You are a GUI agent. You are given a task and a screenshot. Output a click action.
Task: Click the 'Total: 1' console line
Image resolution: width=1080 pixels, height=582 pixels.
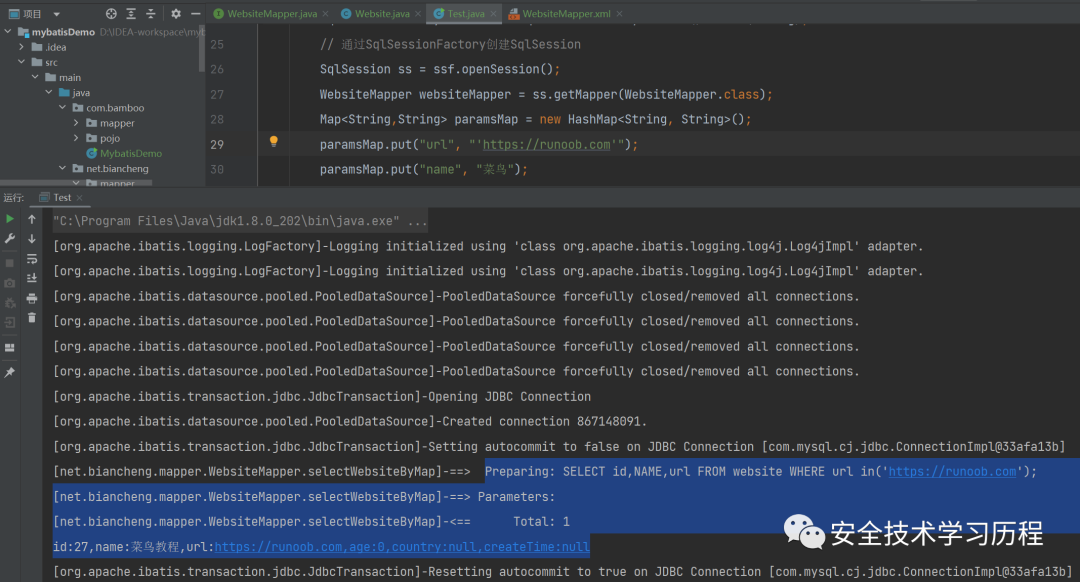pyautogui.click(x=311, y=522)
